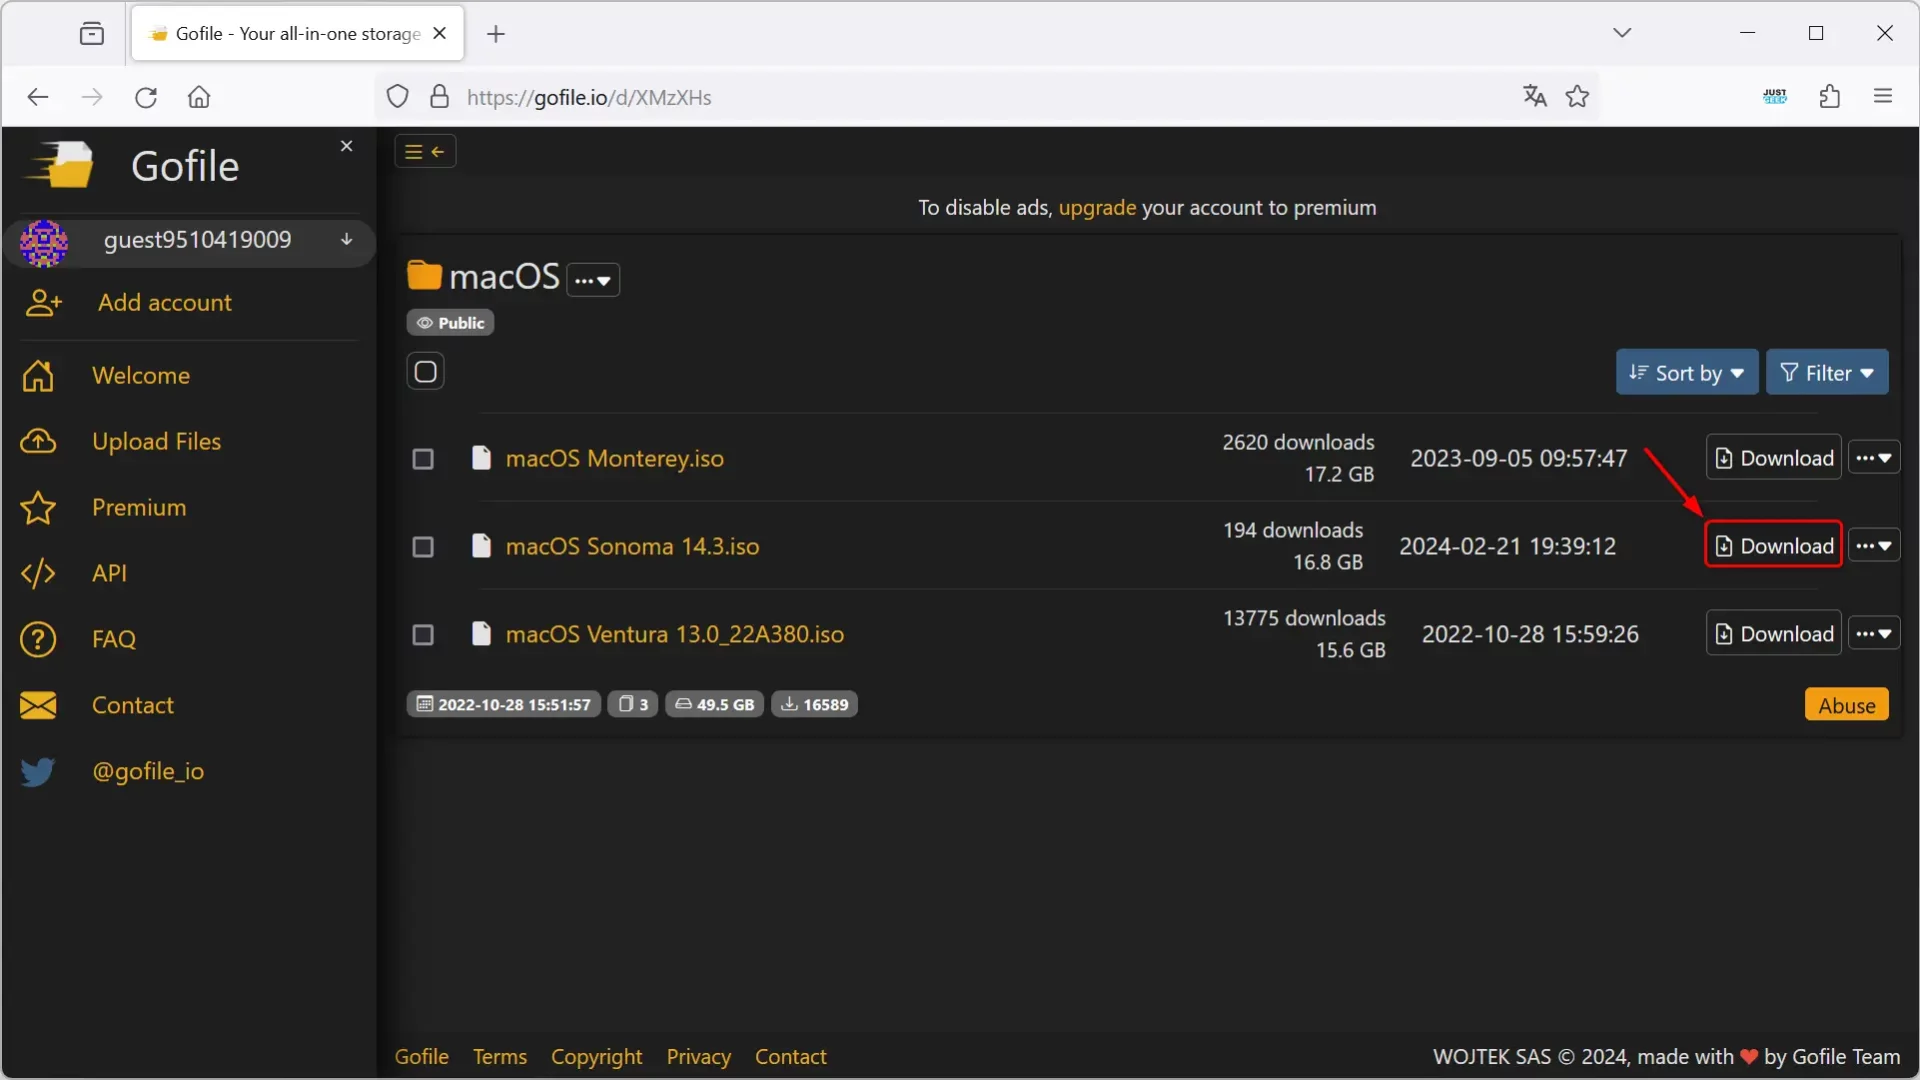1920x1080 pixels.
Task: Open the browser hamburger menu
Action: [x=1883, y=96]
